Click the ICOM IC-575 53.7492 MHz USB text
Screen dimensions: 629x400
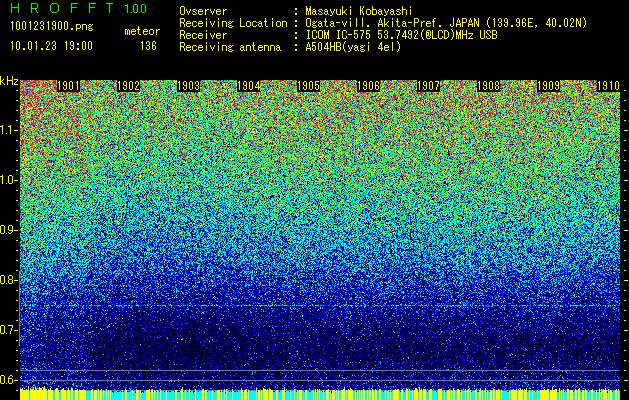(x=401, y=35)
